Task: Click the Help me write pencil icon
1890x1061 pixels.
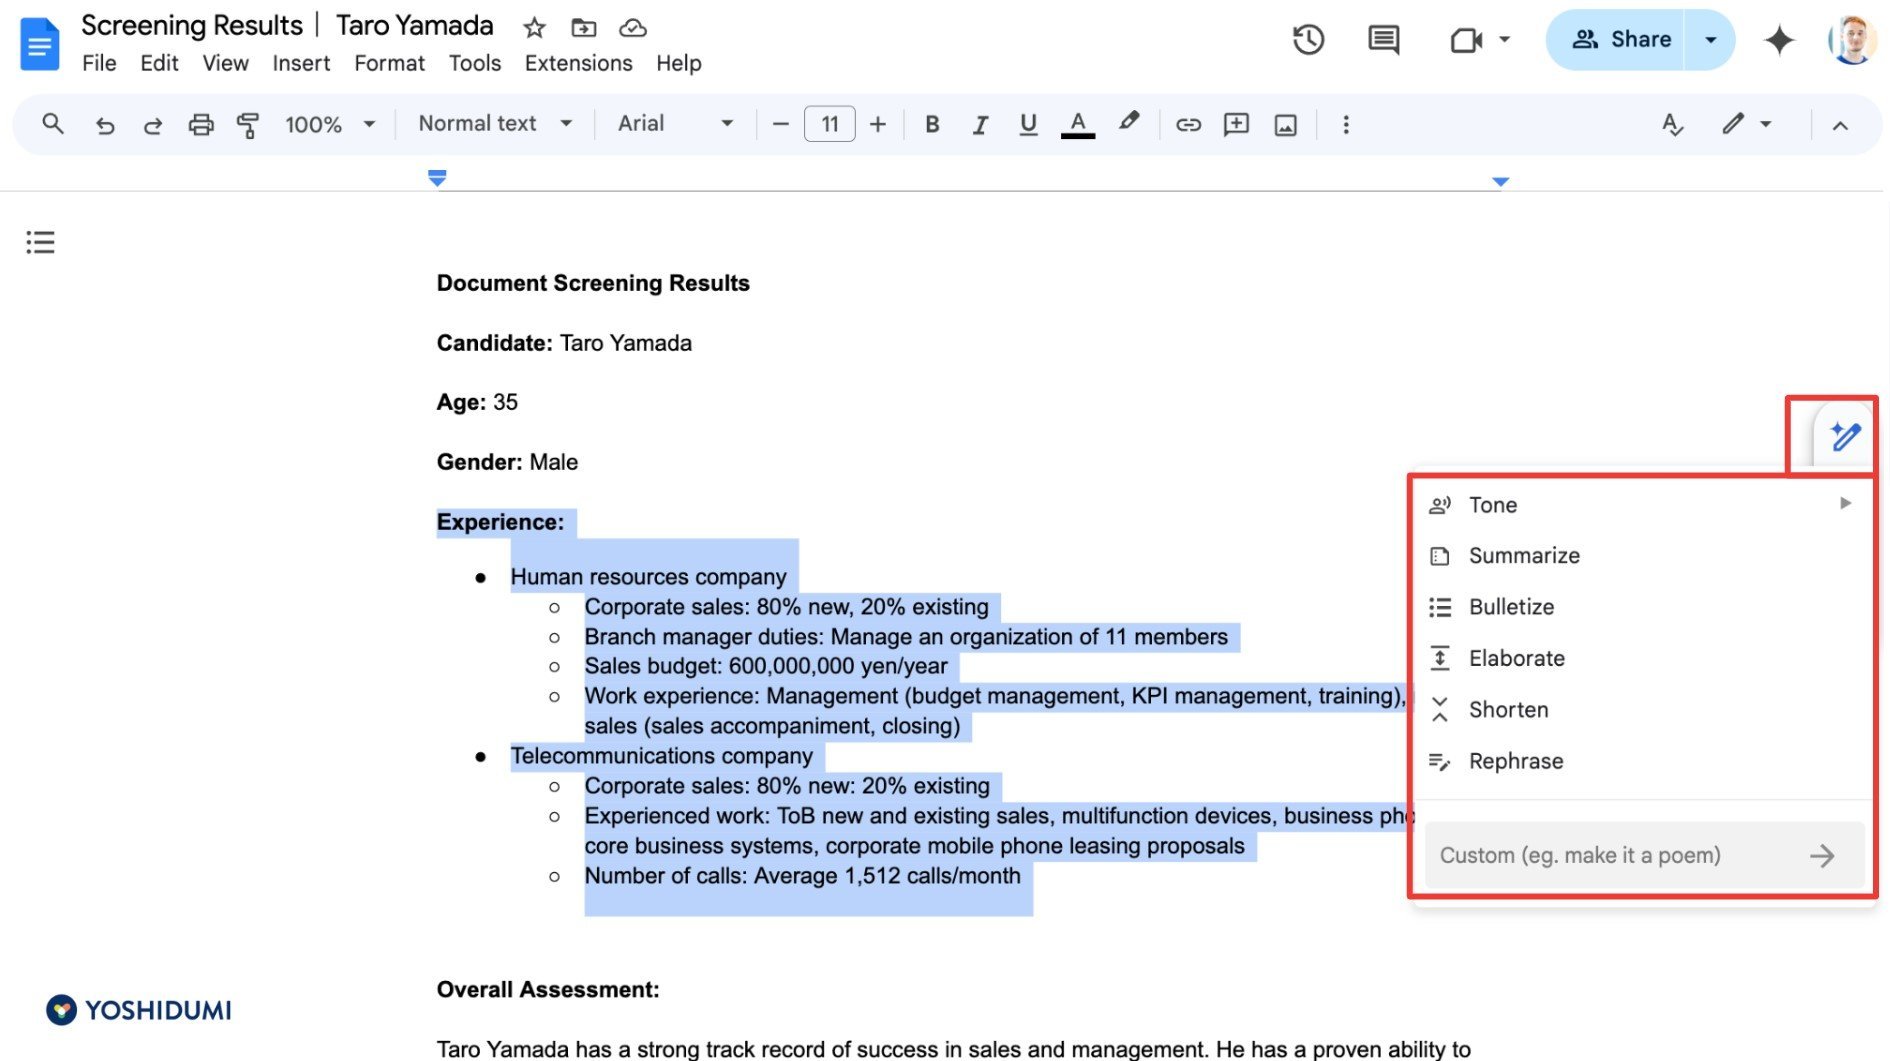Action: coord(1844,436)
